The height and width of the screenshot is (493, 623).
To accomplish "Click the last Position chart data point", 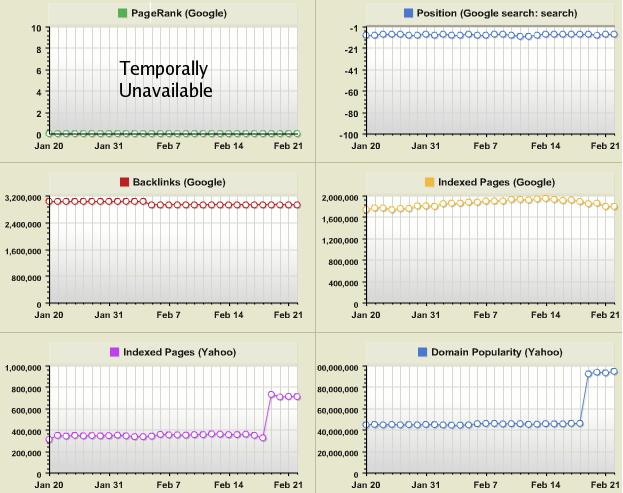I will [x=614, y=35].
